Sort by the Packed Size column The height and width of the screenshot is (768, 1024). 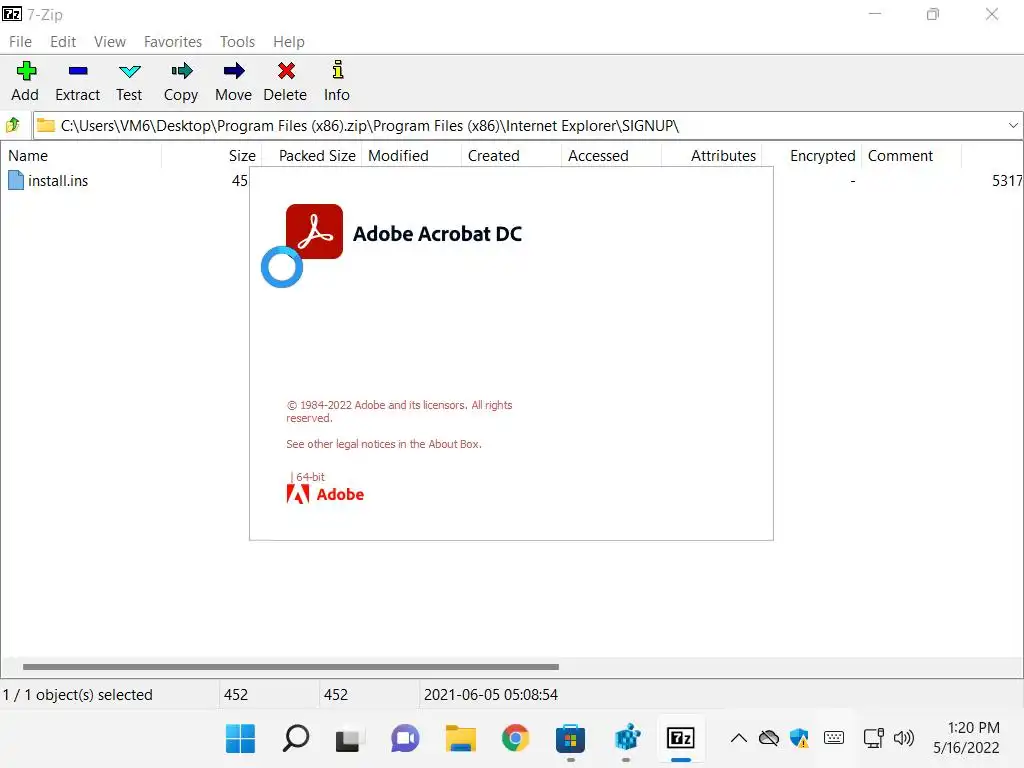(312, 155)
